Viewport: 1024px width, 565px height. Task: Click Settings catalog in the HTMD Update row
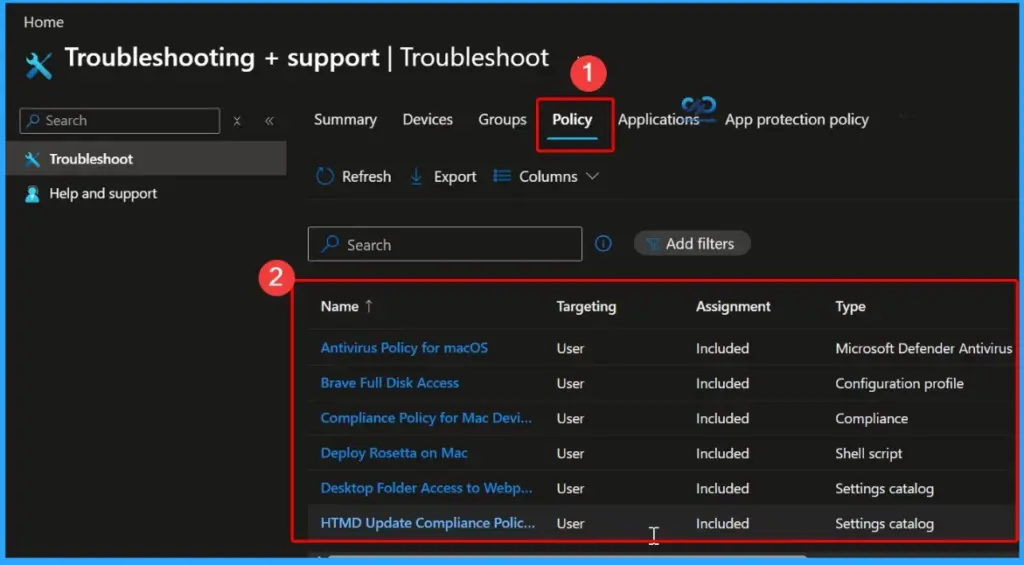[884, 523]
